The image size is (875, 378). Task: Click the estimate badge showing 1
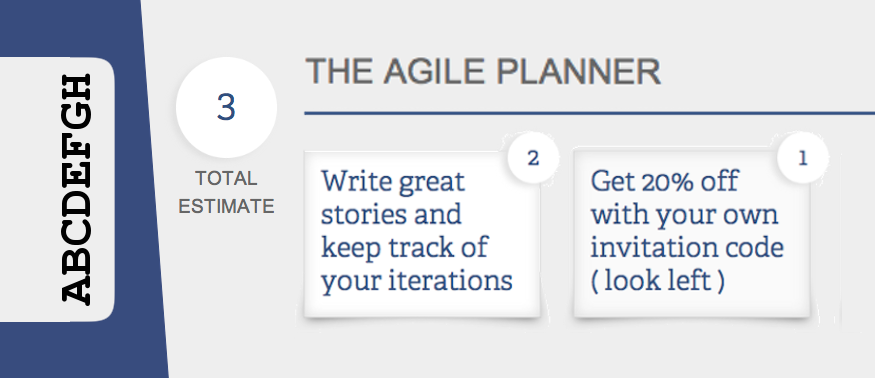(802, 159)
